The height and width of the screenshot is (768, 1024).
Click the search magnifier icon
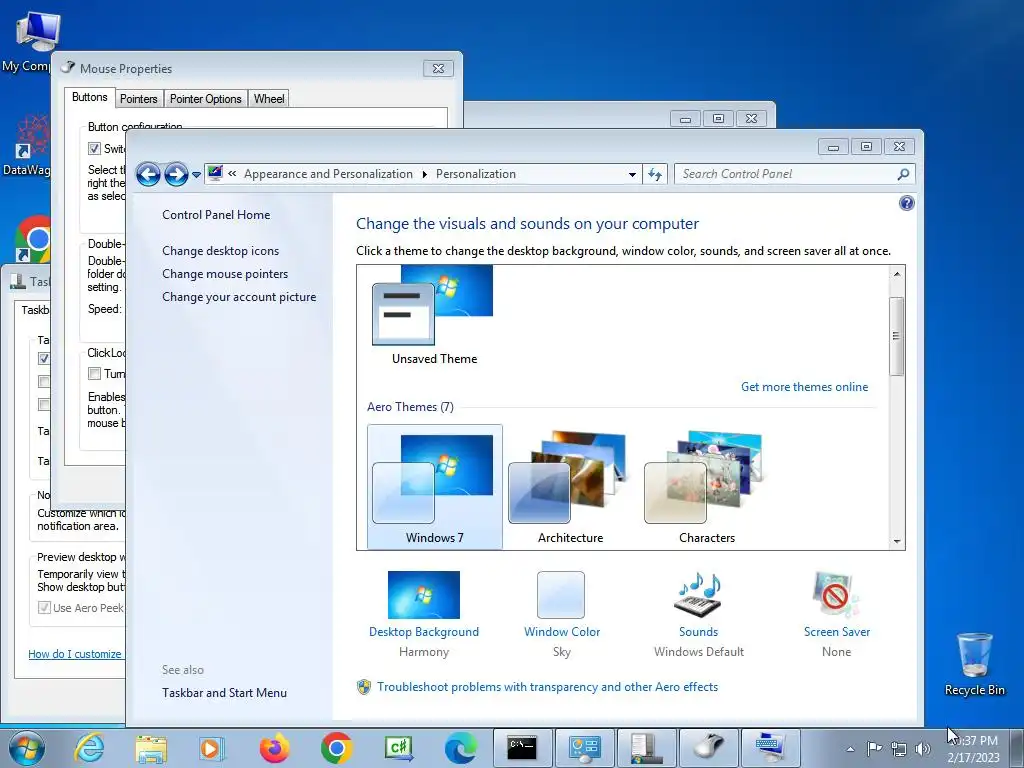pyautogui.click(x=903, y=174)
